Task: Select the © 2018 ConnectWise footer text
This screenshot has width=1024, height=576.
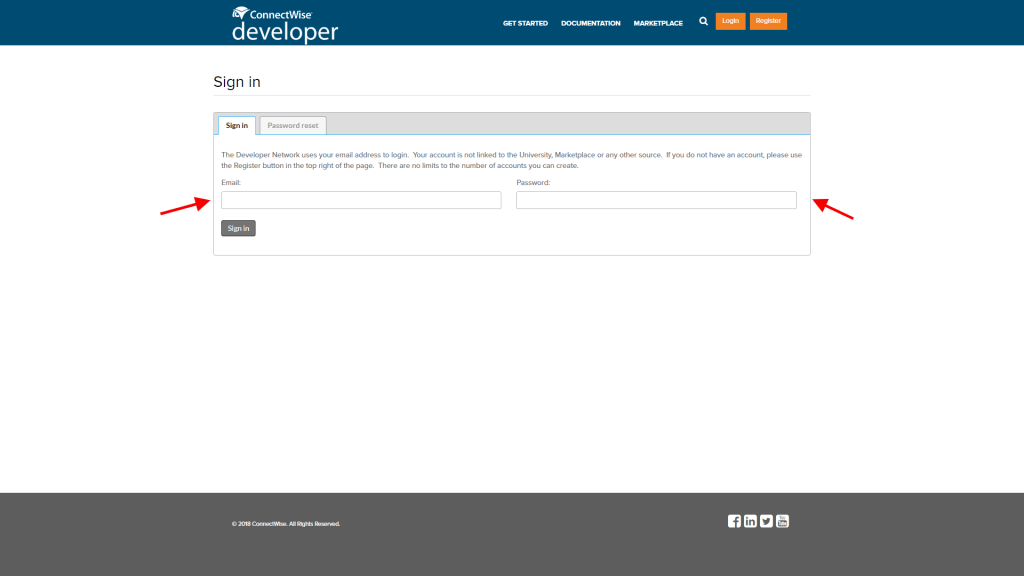Action: 285,523
